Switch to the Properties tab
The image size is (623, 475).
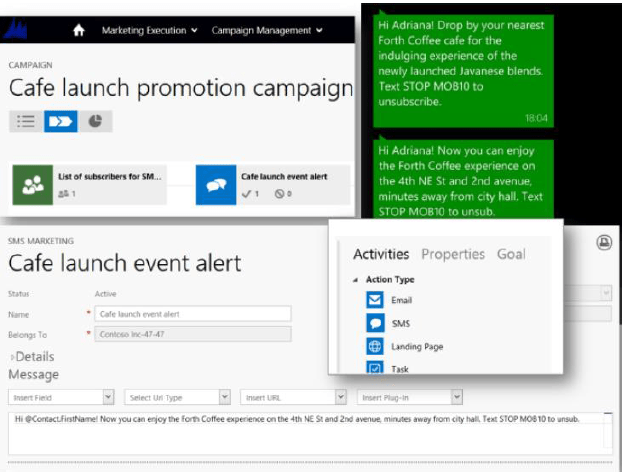(x=453, y=254)
